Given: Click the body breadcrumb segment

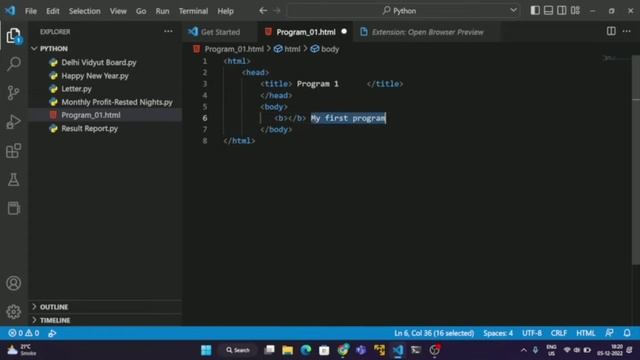Looking at the screenshot, I should pos(325,49).
